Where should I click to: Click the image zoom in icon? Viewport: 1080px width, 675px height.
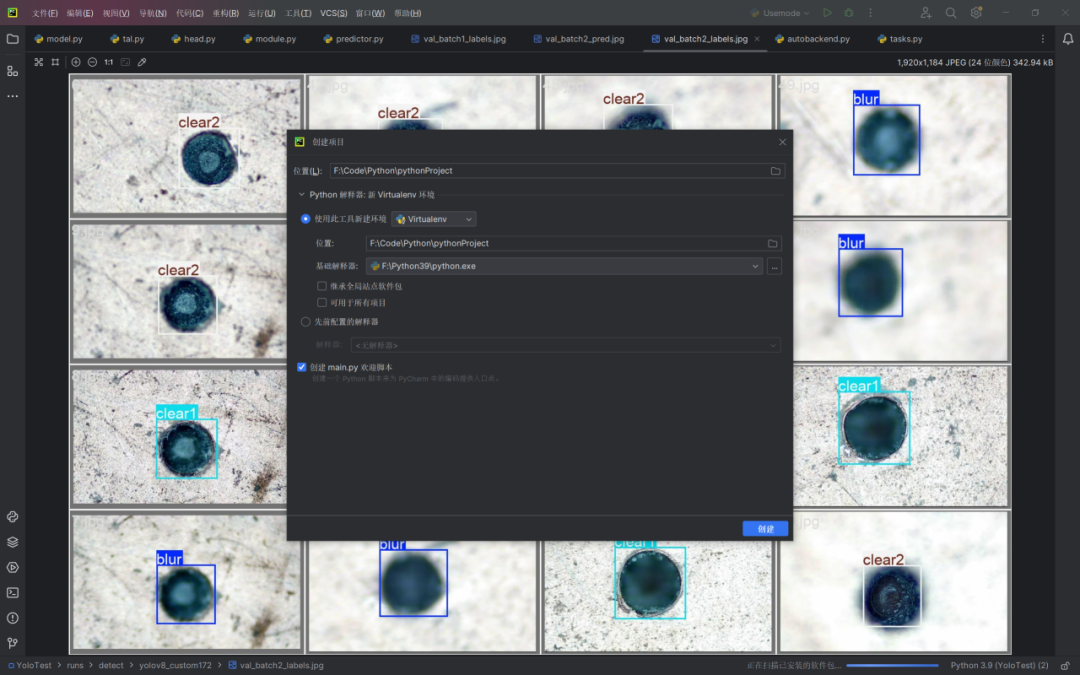click(x=76, y=62)
